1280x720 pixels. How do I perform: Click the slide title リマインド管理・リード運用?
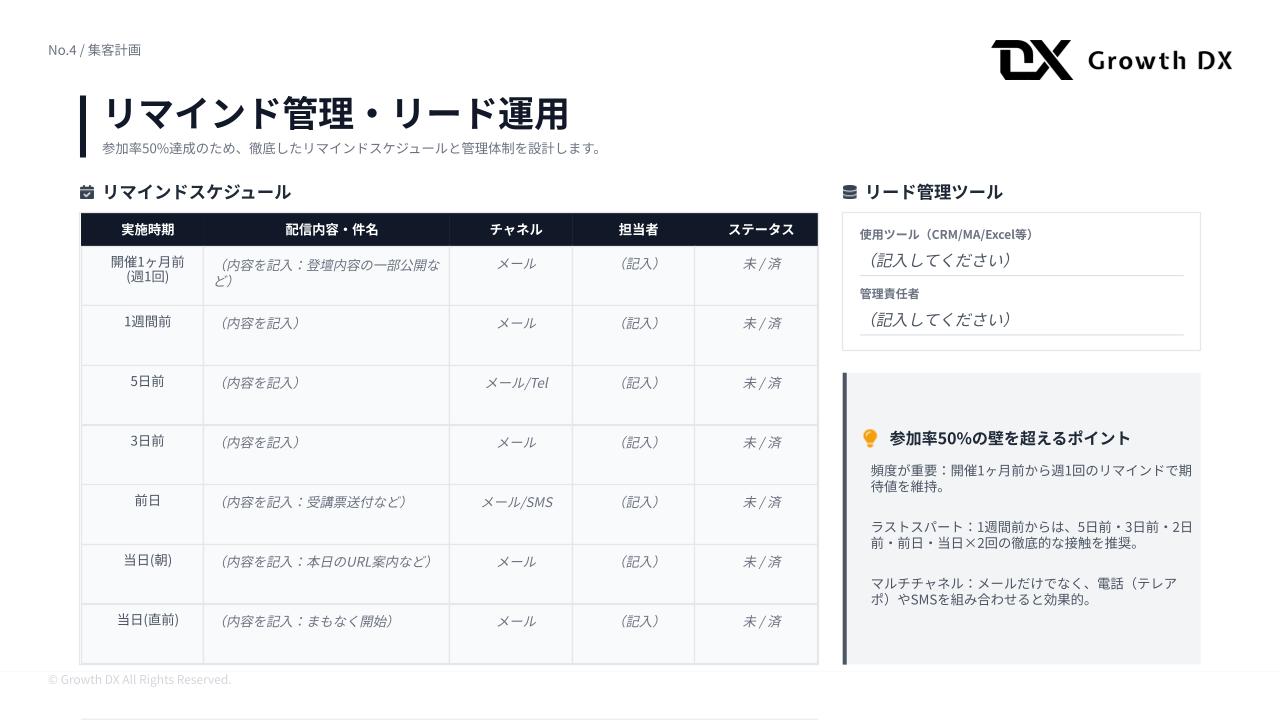336,114
